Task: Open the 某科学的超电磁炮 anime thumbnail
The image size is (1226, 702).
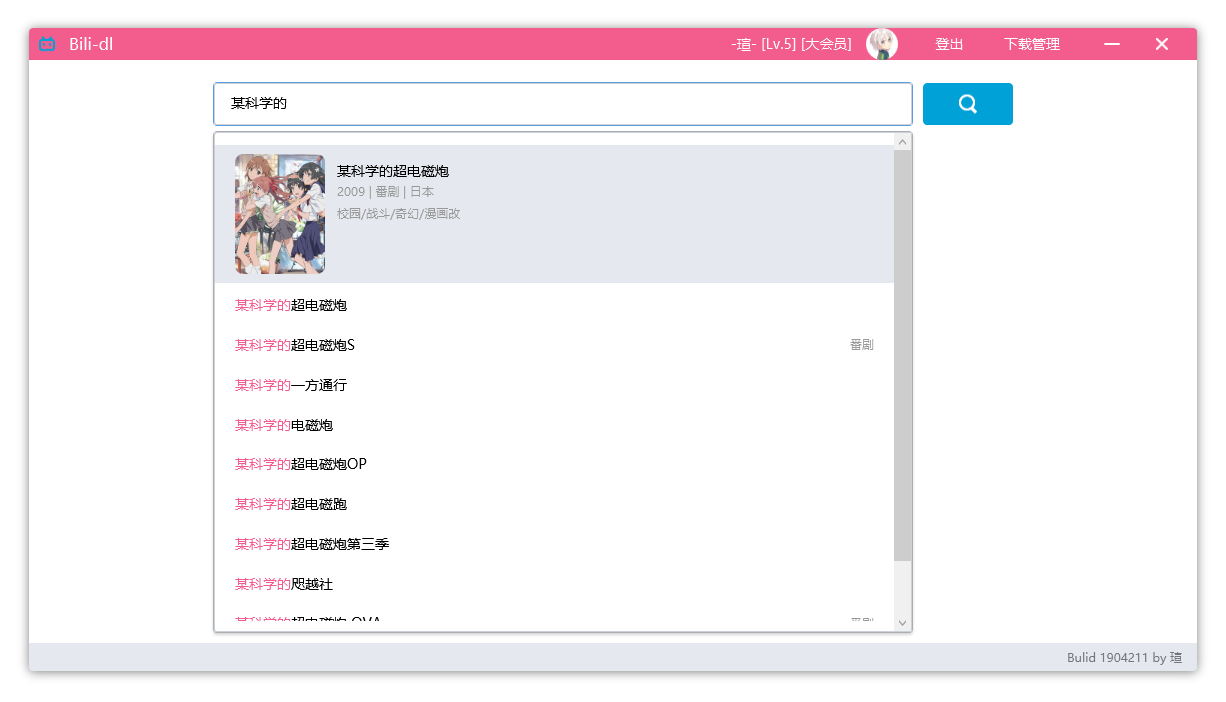Action: [280, 214]
